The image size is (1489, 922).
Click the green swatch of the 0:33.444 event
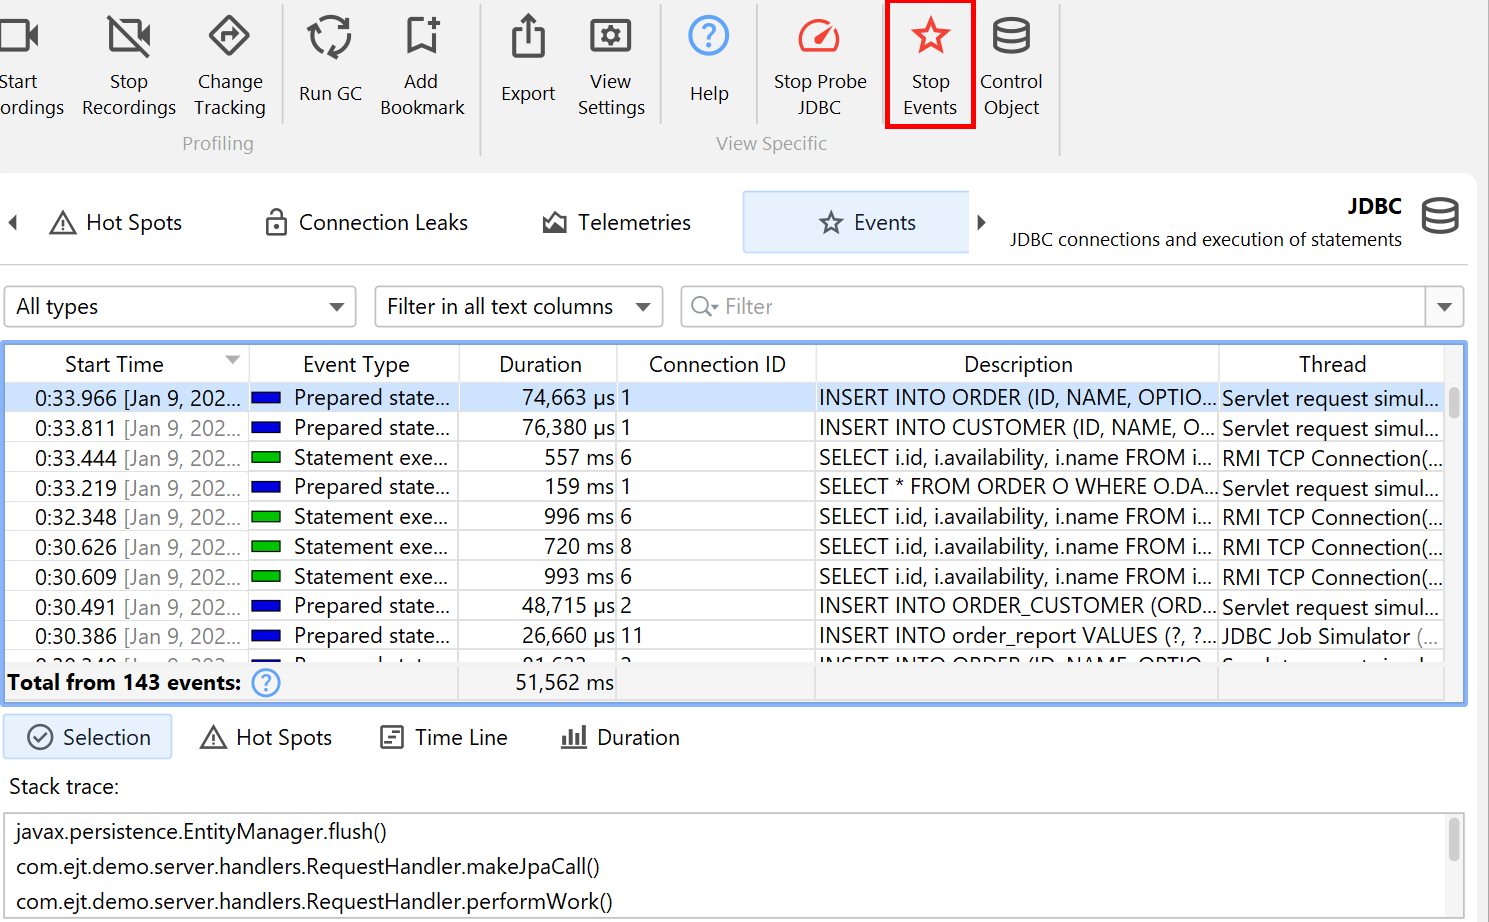(x=266, y=458)
